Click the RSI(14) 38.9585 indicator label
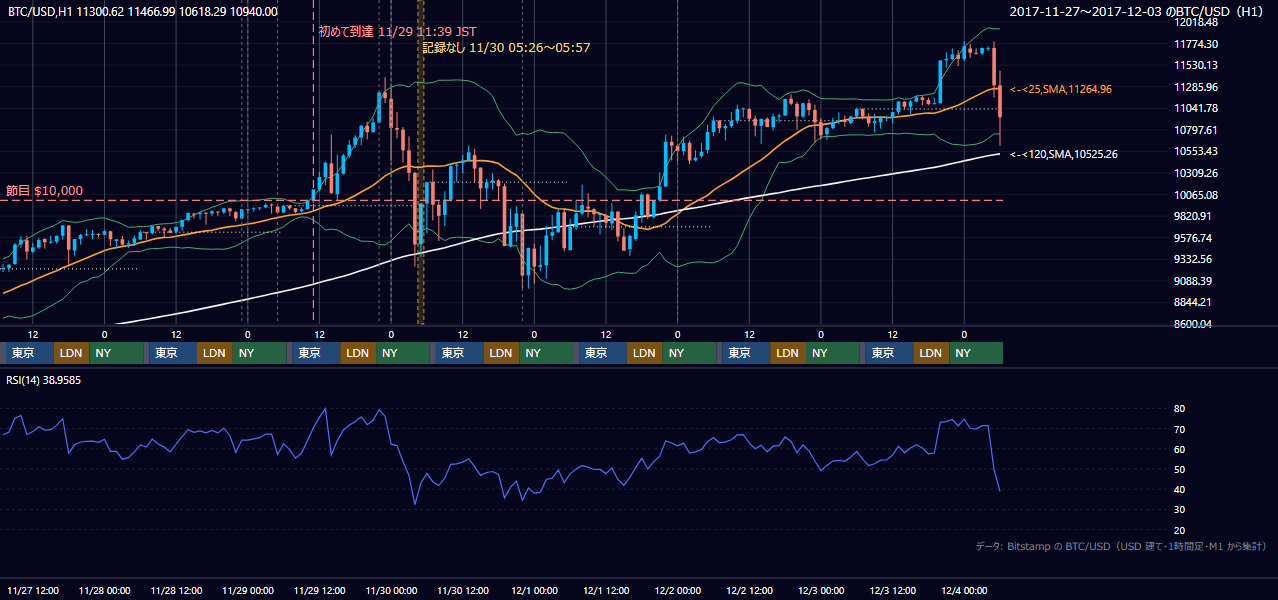Image resolution: width=1278 pixels, height=600 pixels. pyautogui.click(x=44, y=380)
